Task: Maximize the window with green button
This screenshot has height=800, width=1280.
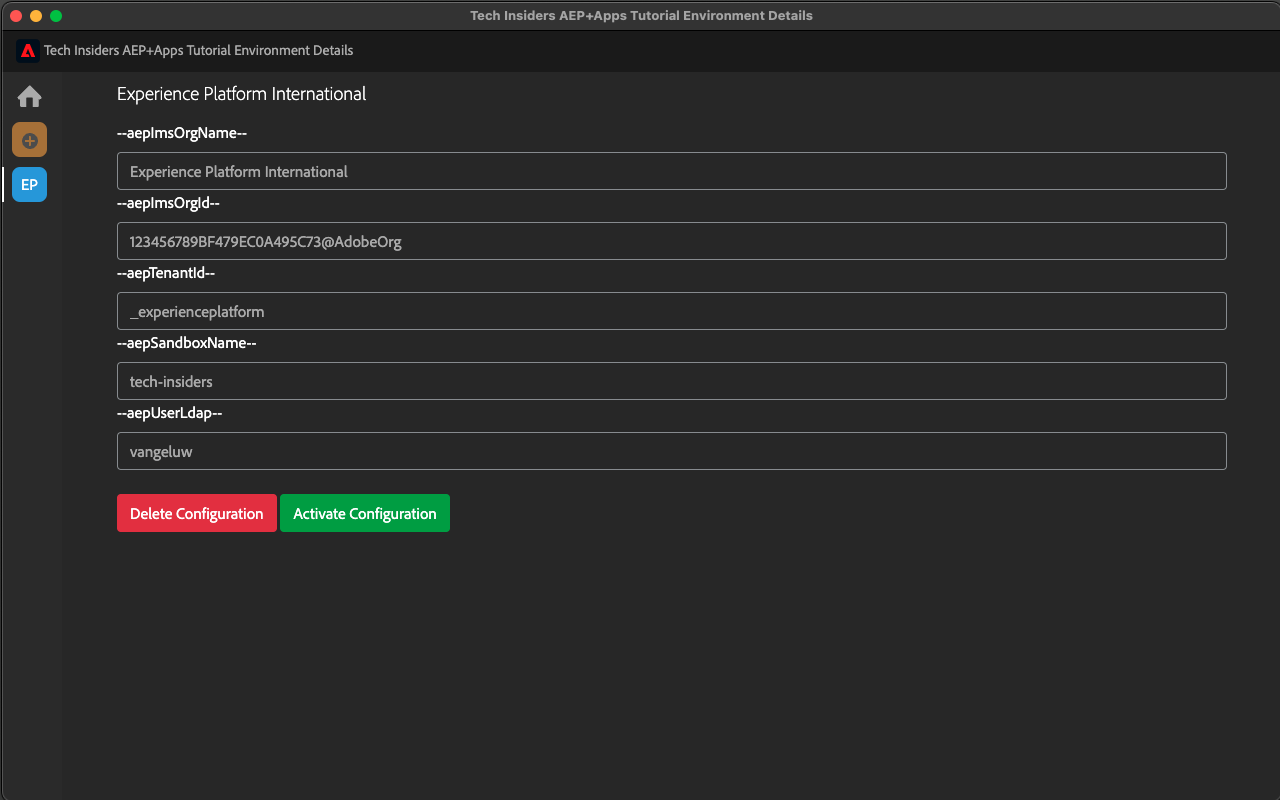Action: point(56,16)
